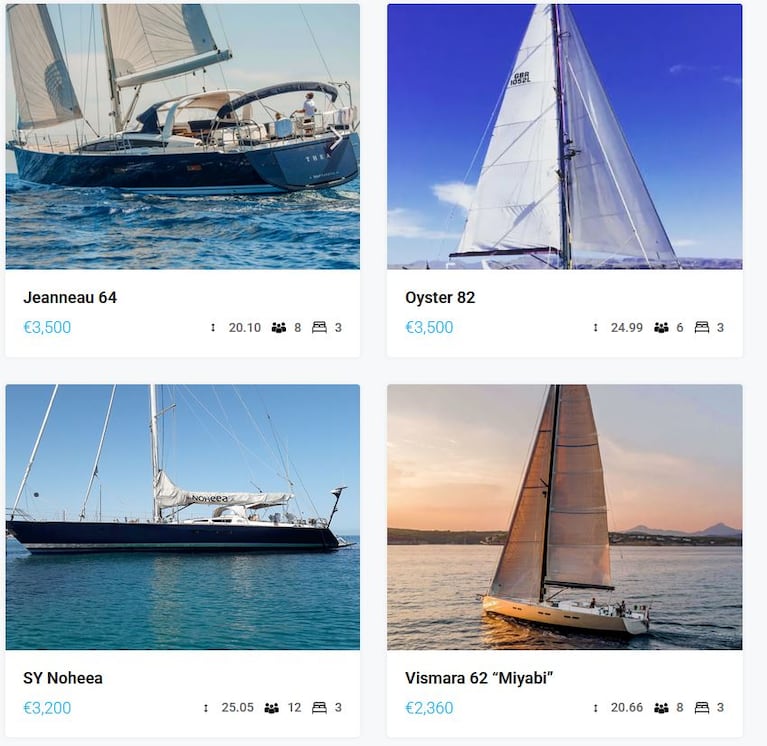
Task: Open the Oyster 82 listing title
Action: point(440,297)
